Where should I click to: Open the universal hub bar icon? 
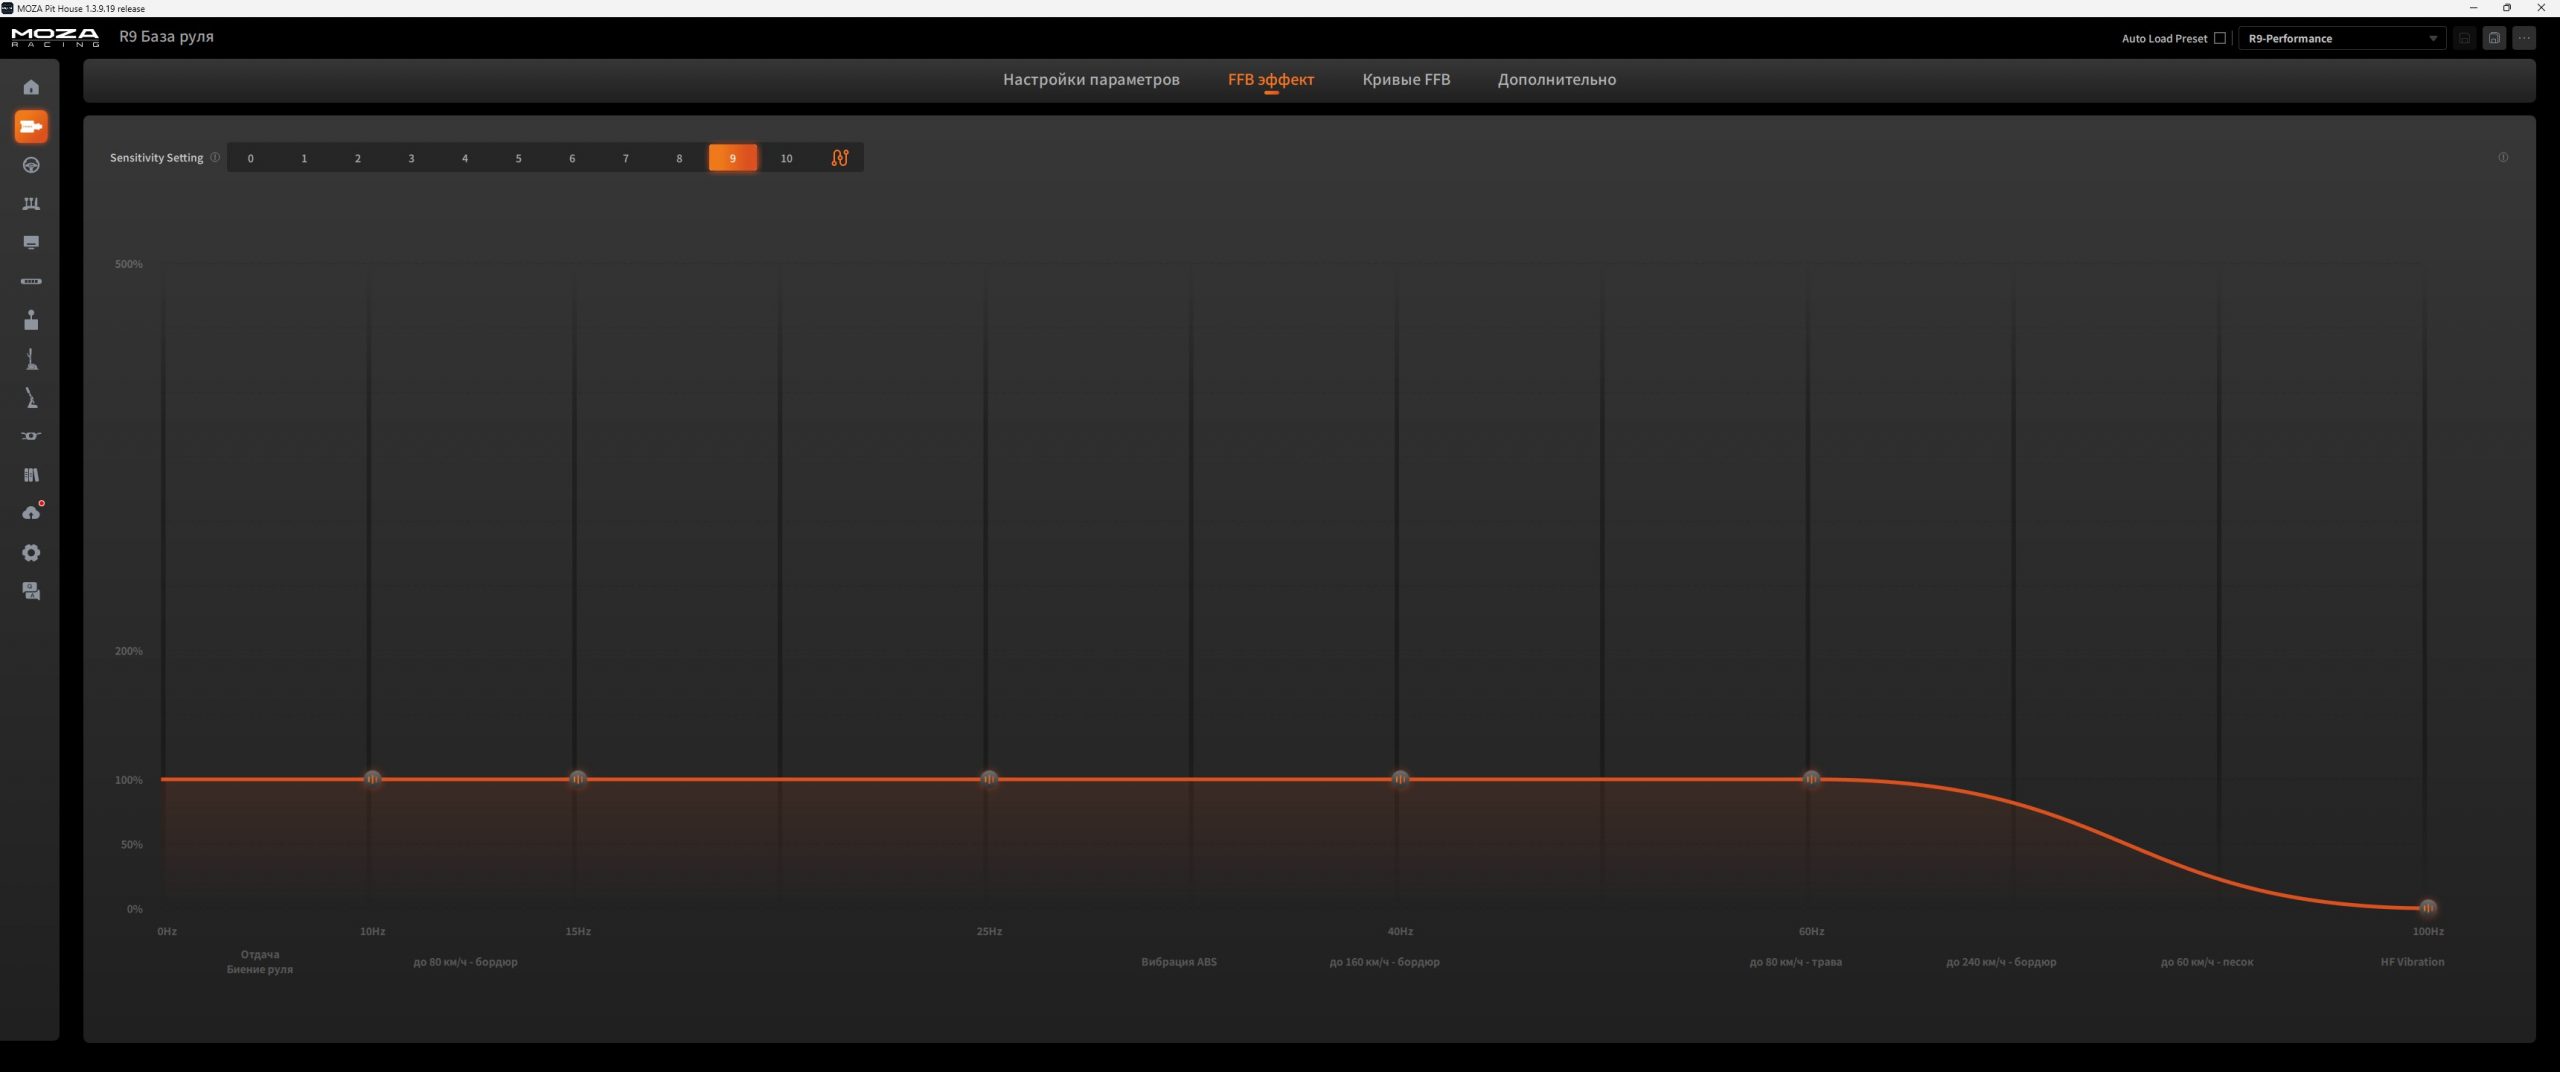coord(31,281)
